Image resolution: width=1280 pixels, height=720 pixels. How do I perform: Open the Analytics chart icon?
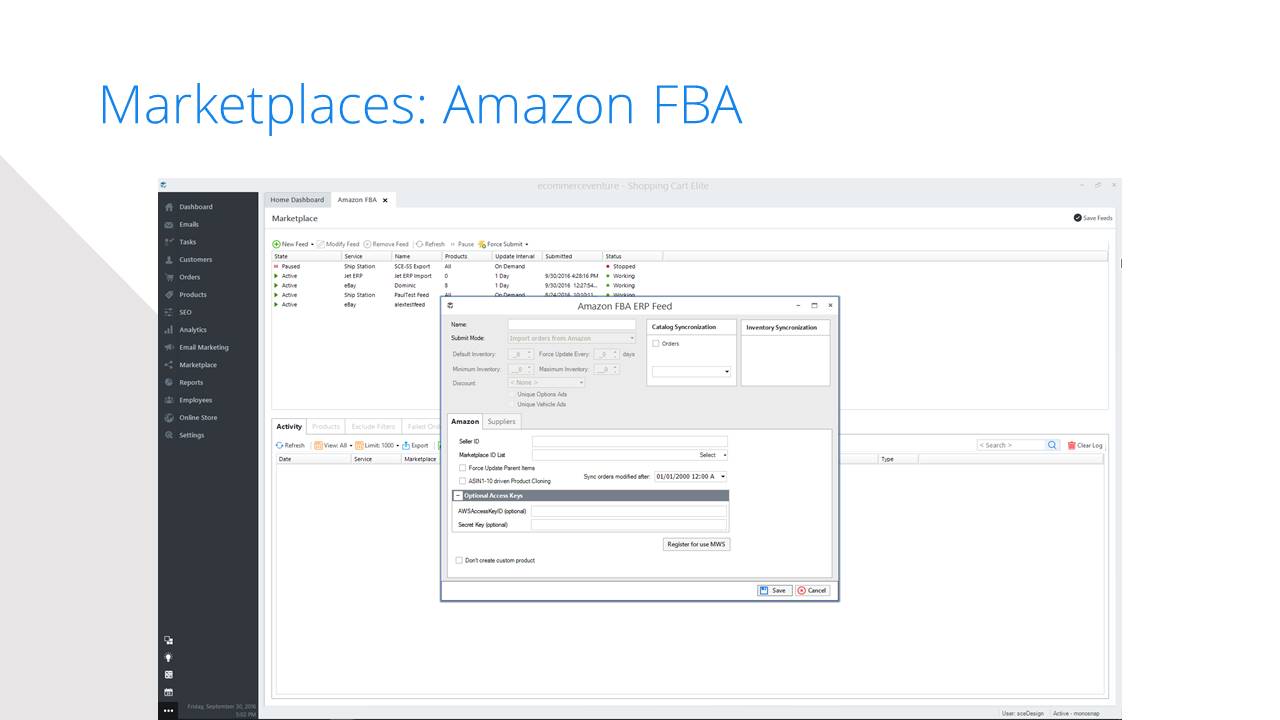point(169,330)
